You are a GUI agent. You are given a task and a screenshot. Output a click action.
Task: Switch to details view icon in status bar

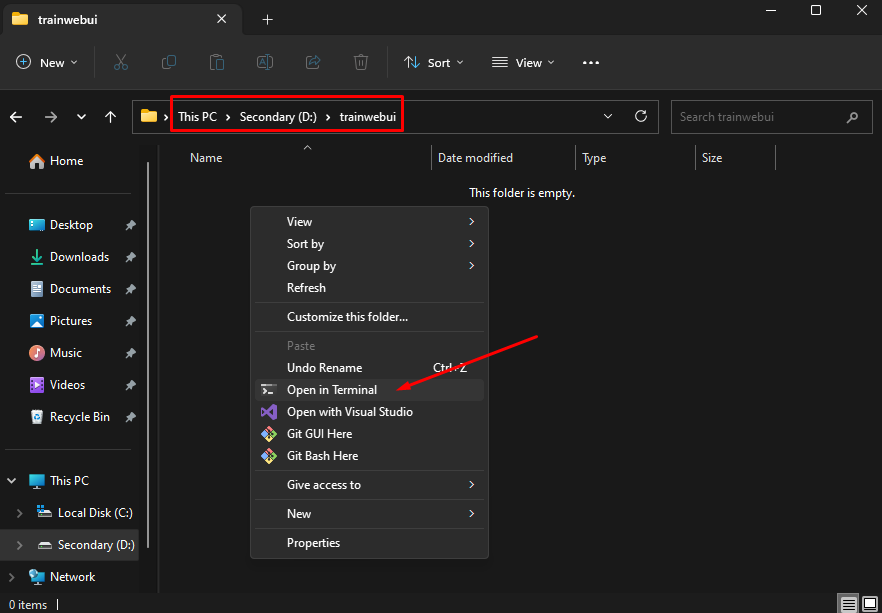coord(849,604)
